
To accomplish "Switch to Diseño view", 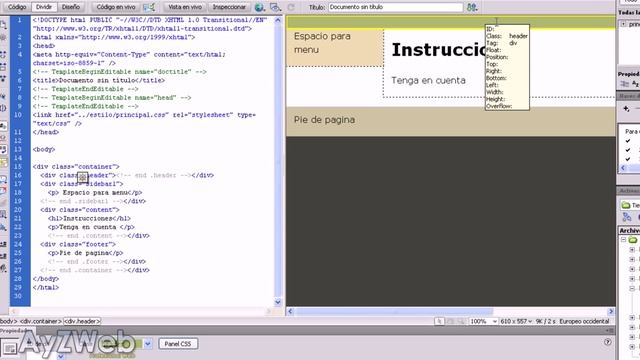I will click(71, 7).
